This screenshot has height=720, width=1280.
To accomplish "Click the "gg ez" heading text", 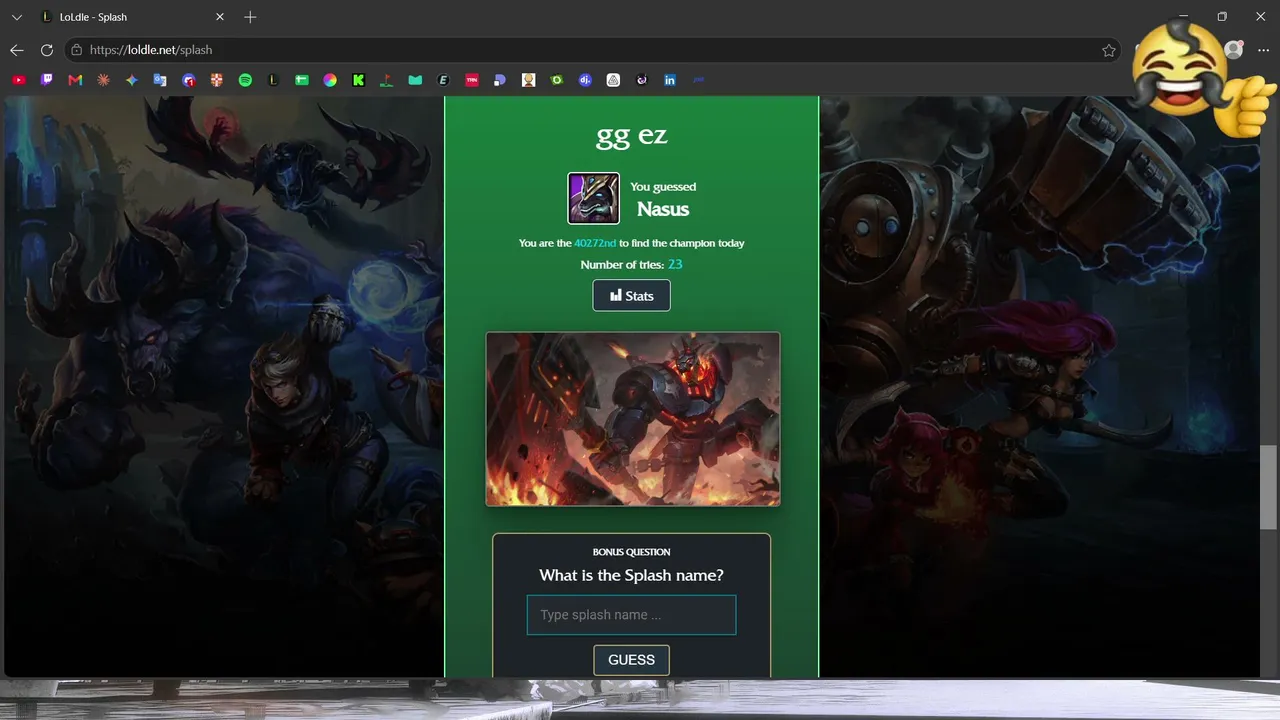I will click(x=631, y=135).
